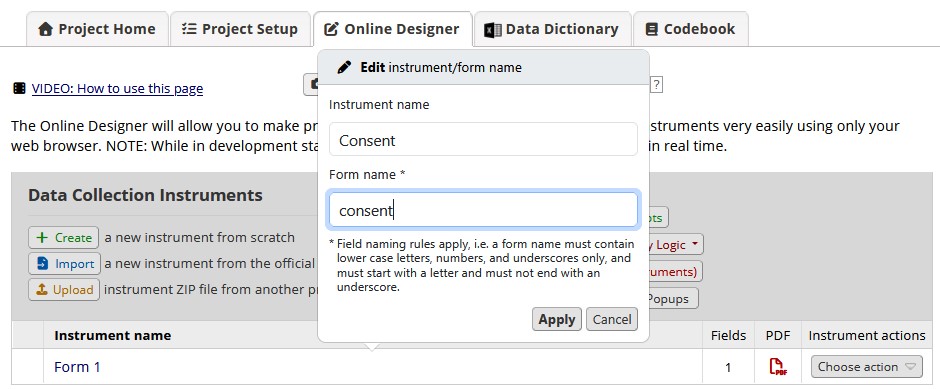Open the Choose action dropdown
Viewport: 940px width, 389px height.
(x=866, y=367)
